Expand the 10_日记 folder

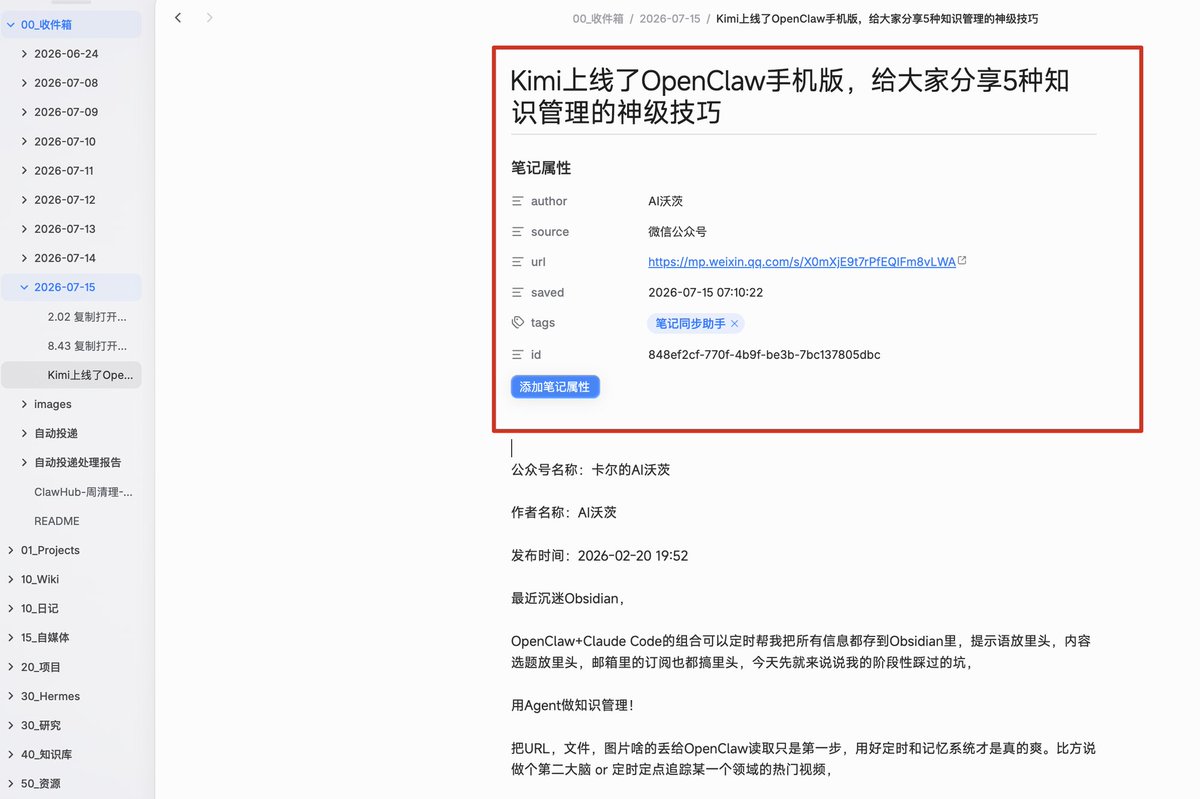point(10,608)
